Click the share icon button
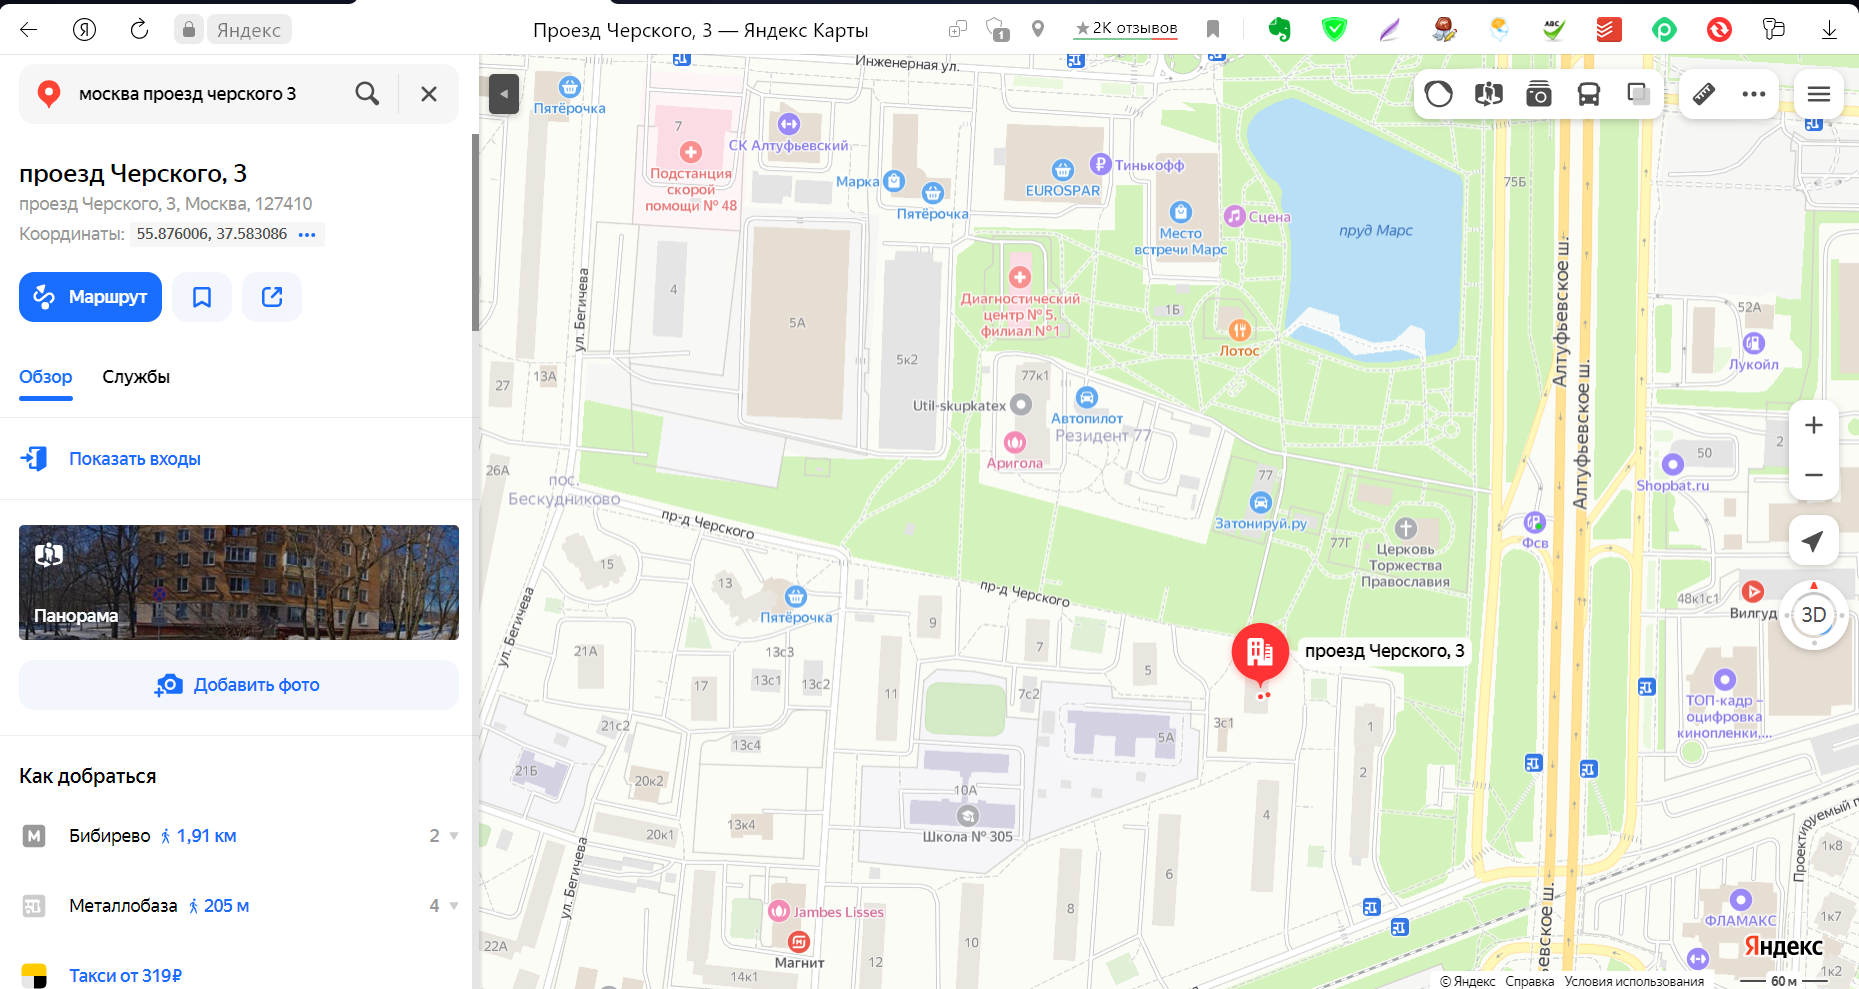Viewport: 1859px width, 989px height. click(272, 297)
